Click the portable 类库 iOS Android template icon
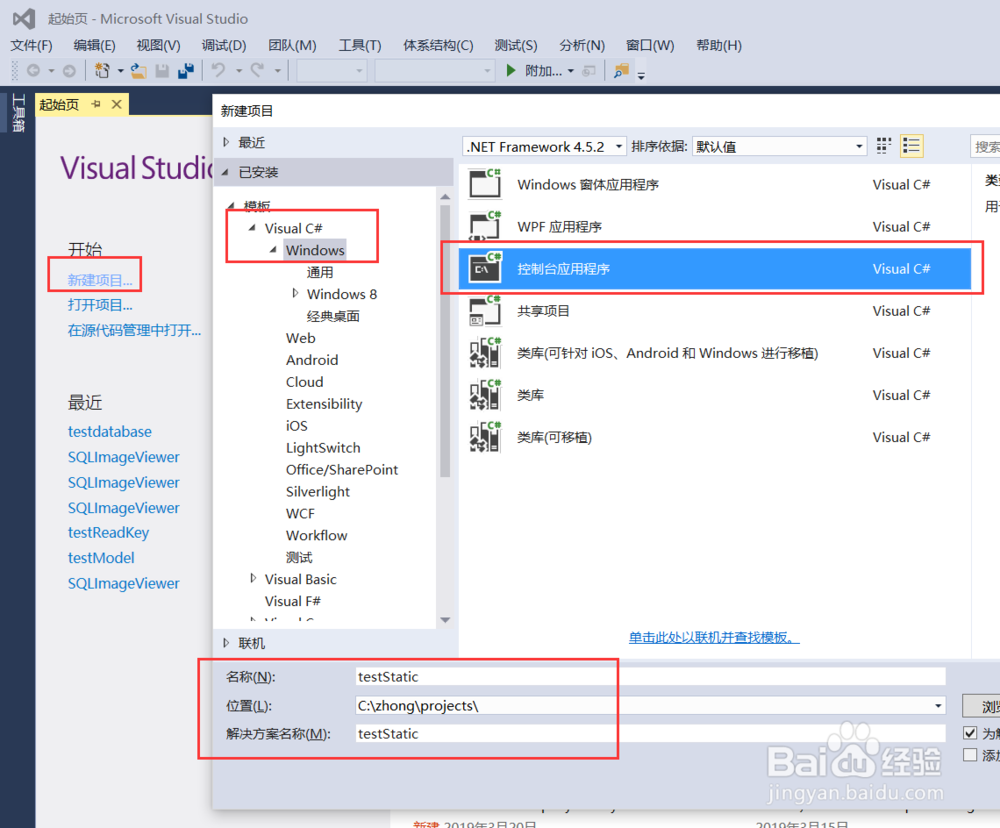The image size is (1000, 828). (x=485, y=353)
